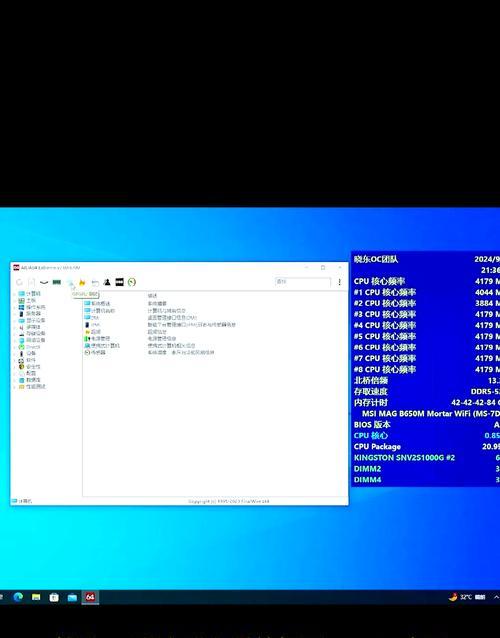Expand the 网络设备 tree node arrow
This screenshot has height=638, width=500.
point(15,340)
